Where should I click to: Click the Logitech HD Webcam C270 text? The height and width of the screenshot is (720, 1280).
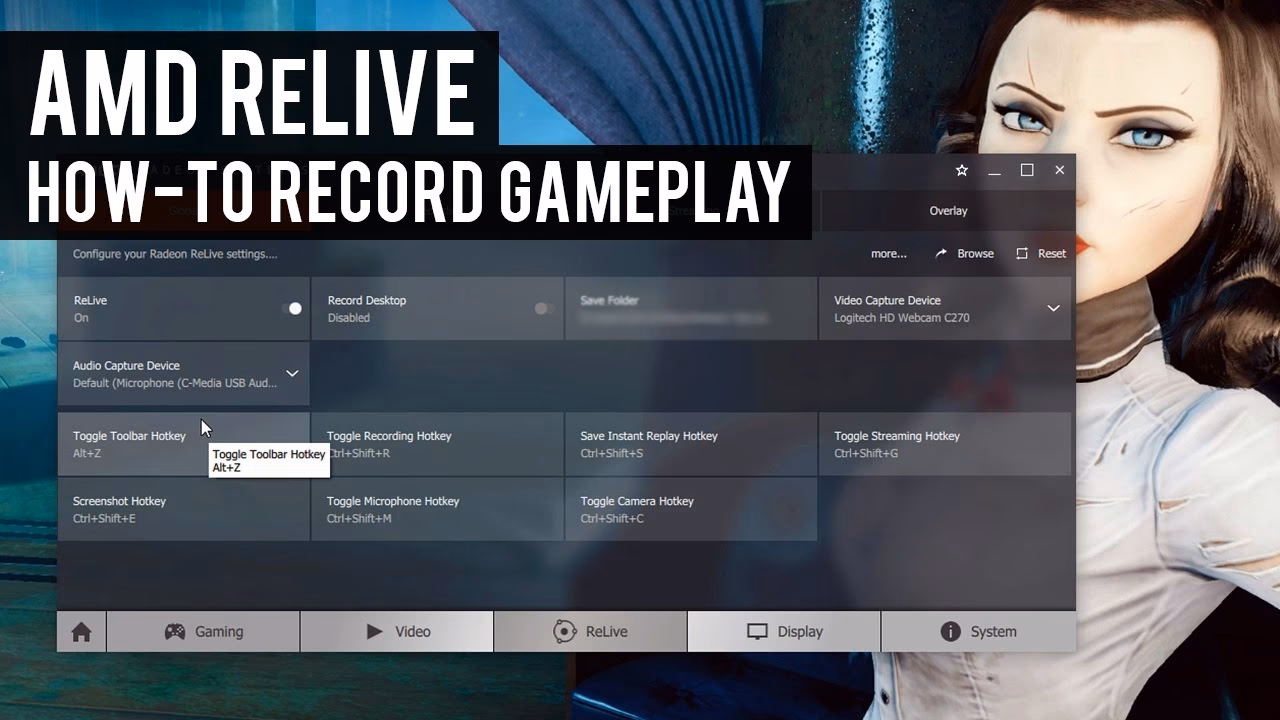902,318
